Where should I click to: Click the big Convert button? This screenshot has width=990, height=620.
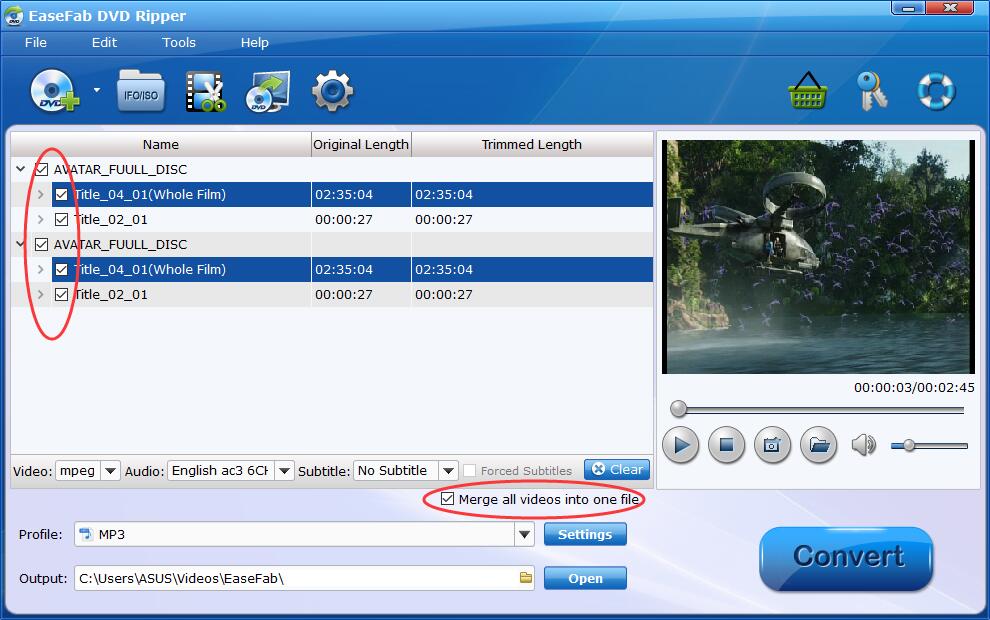coord(847,558)
